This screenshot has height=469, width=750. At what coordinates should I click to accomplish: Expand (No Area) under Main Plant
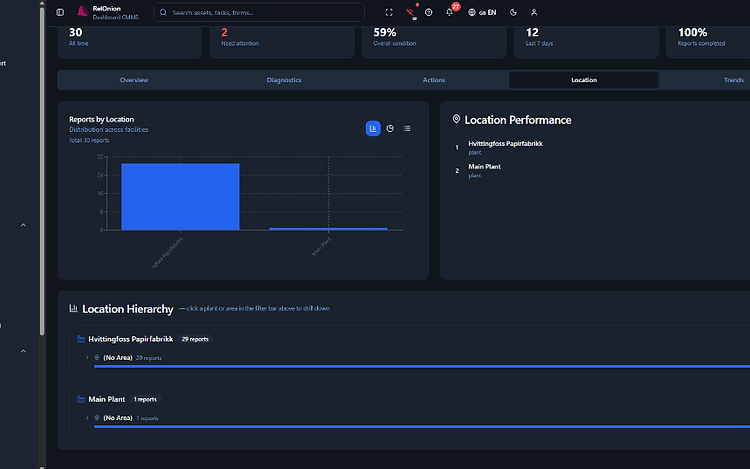(87, 418)
